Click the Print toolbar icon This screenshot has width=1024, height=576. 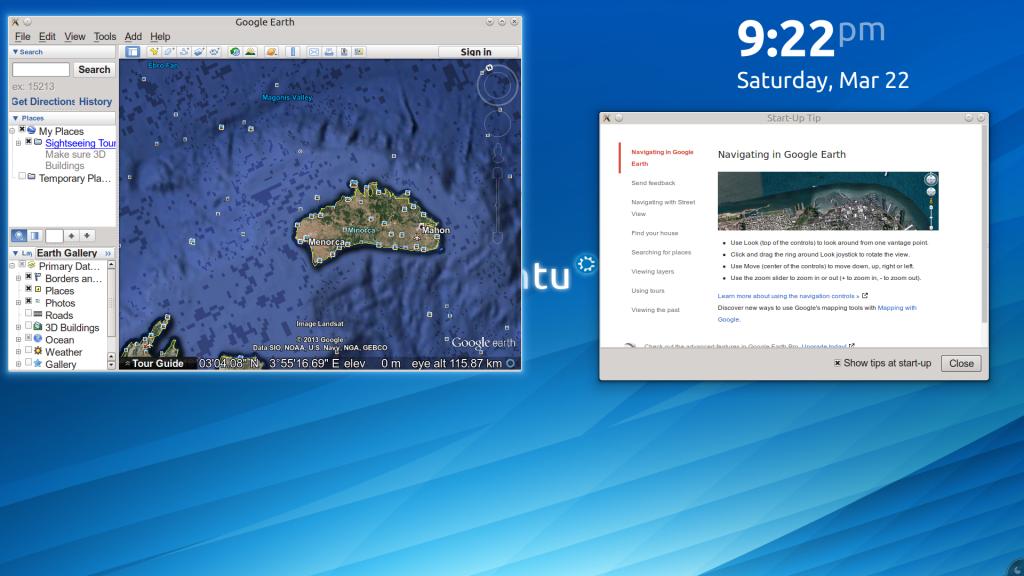329,52
